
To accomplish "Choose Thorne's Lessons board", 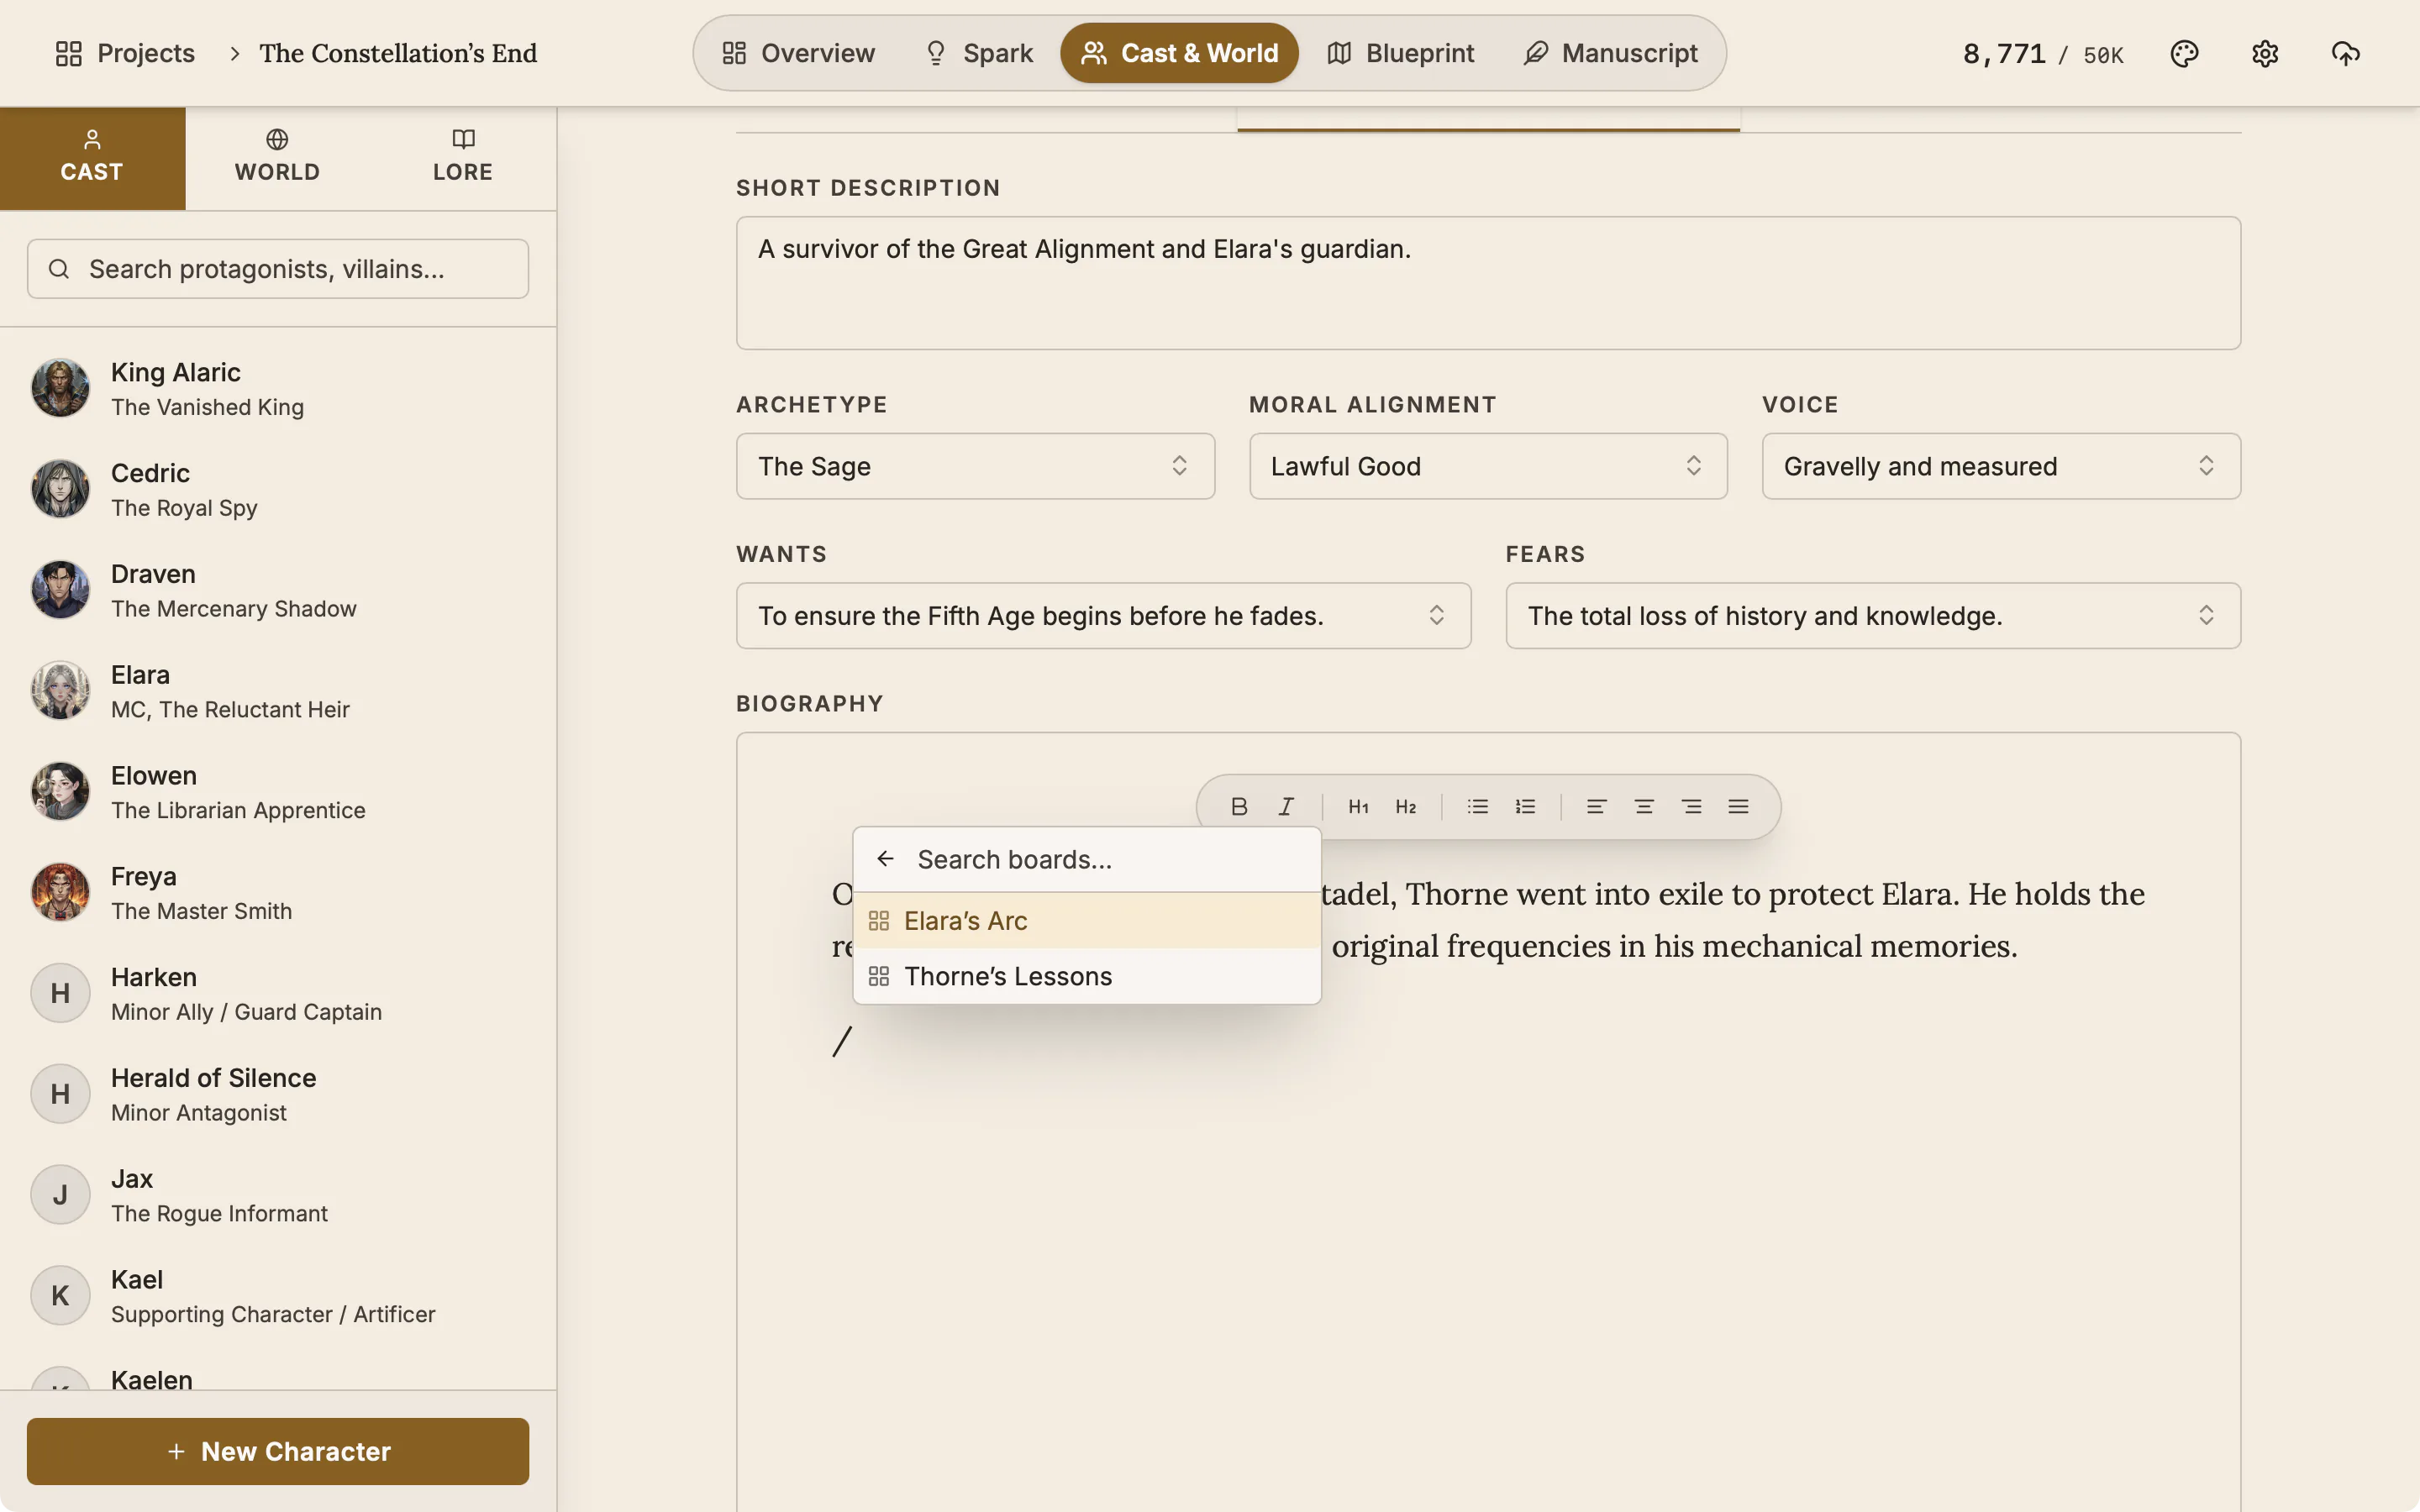I will [1087, 976].
